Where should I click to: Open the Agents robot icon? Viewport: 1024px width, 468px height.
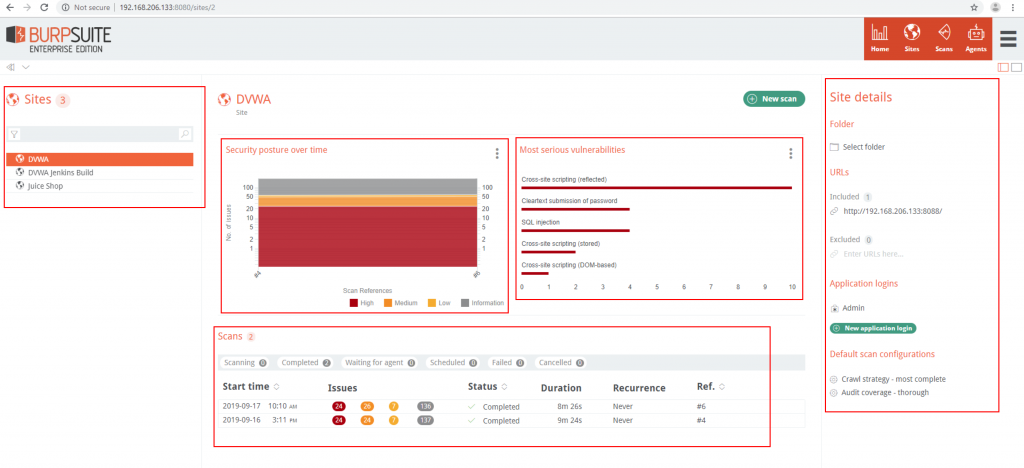(x=975, y=37)
